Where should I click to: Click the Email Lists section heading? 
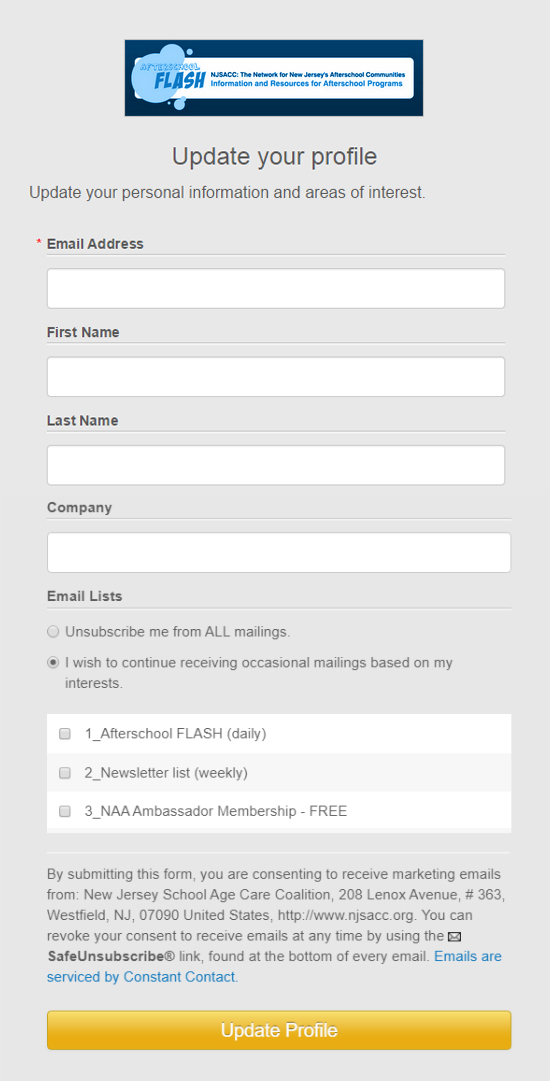[x=85, y=596]
